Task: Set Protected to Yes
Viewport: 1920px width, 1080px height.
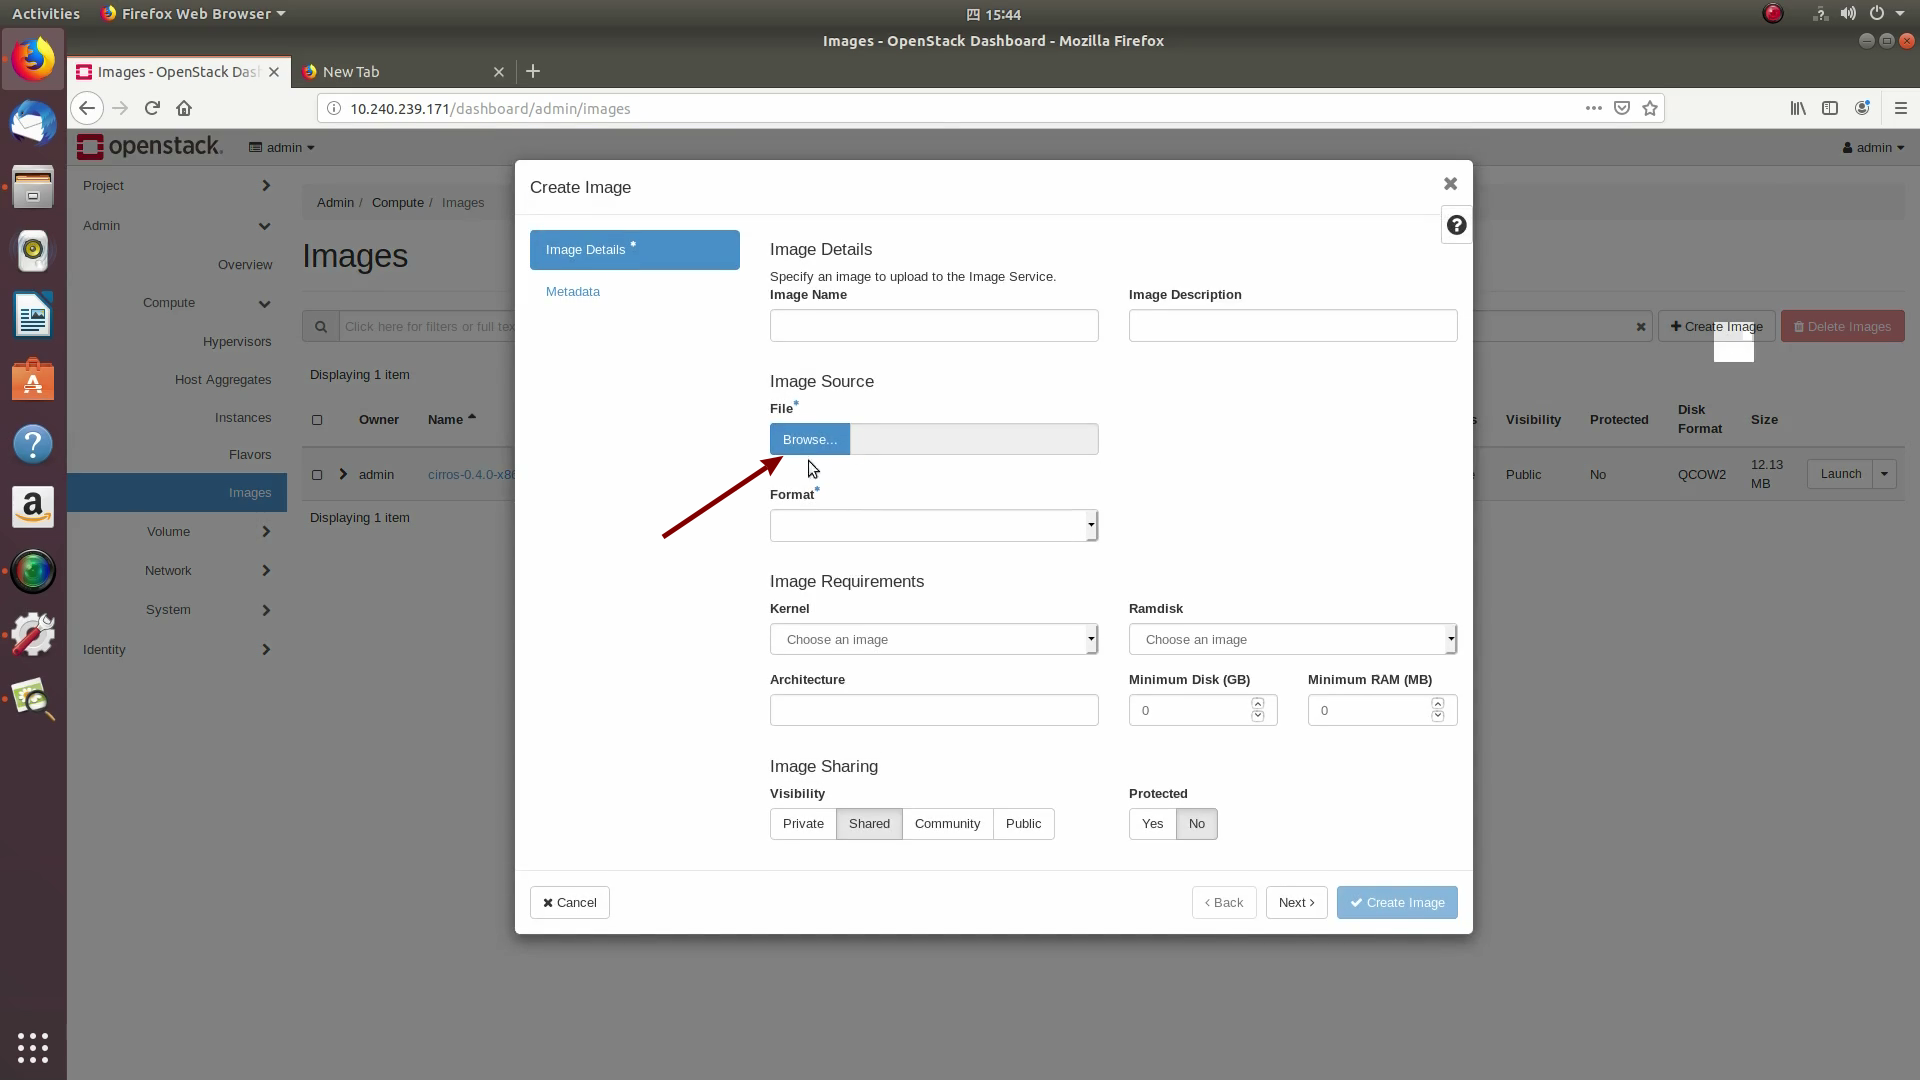Action: (1152, 824)
